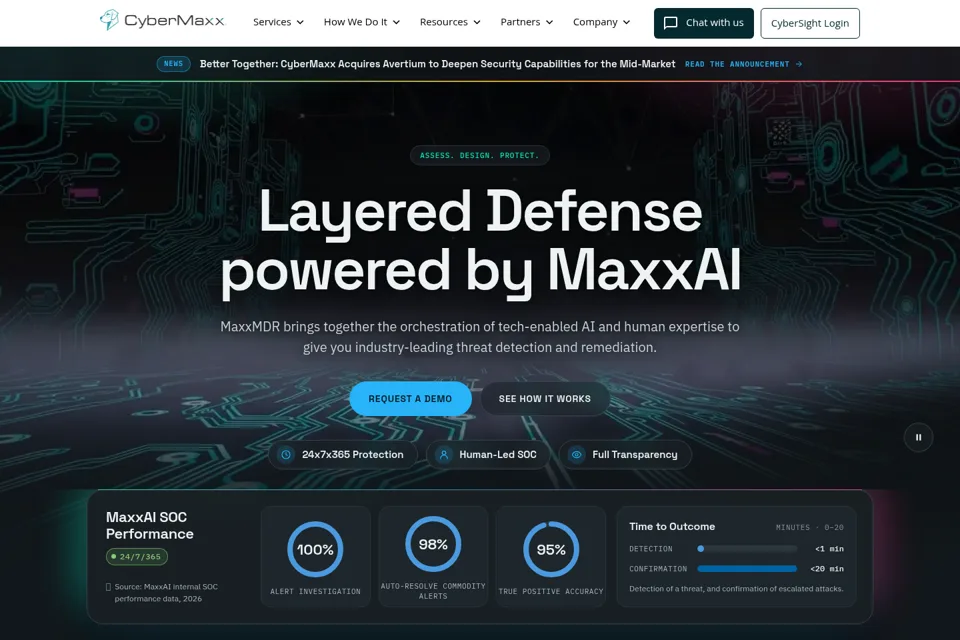Click the Human-Led SOC pill
The height and width of the screenshot is (640, 960).
point(488,454)
